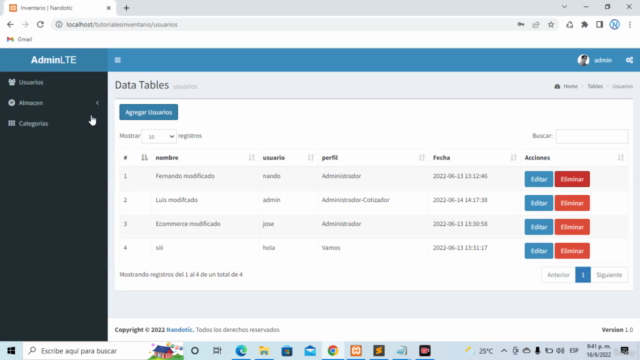
Task: Bookmark this page with the star
Action: pos(551,24)
